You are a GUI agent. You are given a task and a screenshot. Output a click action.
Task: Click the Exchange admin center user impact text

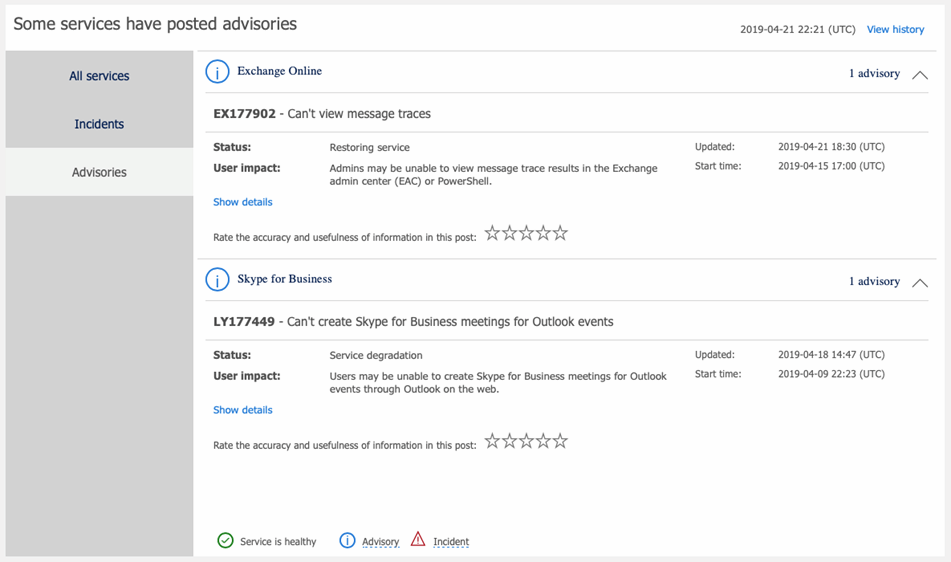point(493,175)
